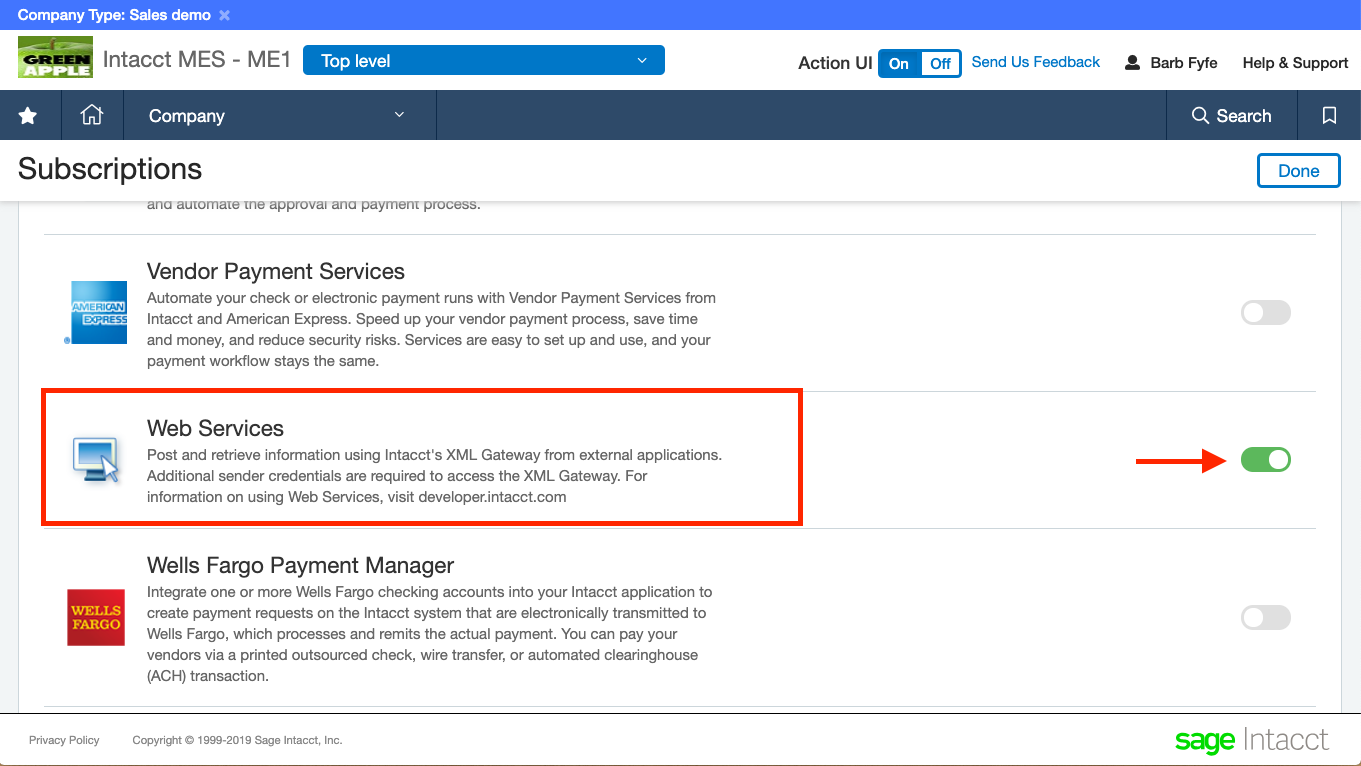Enable the Wells Fargo Payment Manager toggle
The image size is (1361, 766).
1266,617
